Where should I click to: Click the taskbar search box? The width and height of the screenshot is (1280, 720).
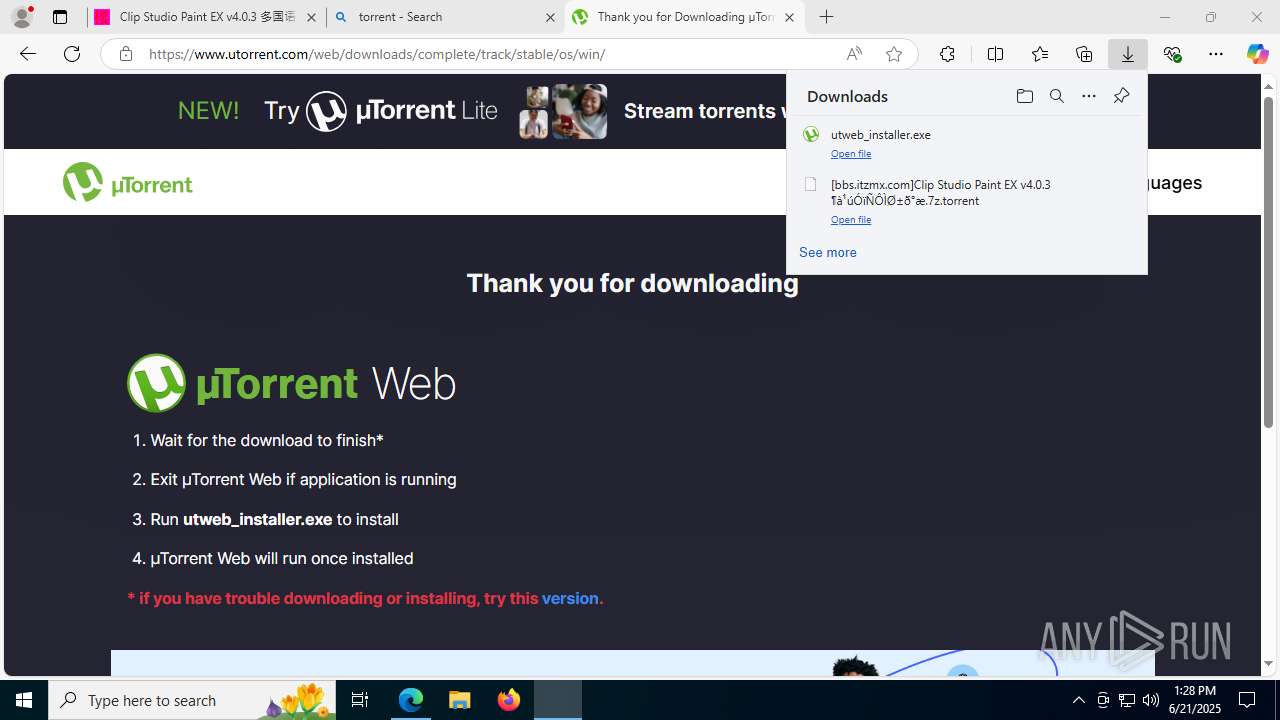(190, 700)
